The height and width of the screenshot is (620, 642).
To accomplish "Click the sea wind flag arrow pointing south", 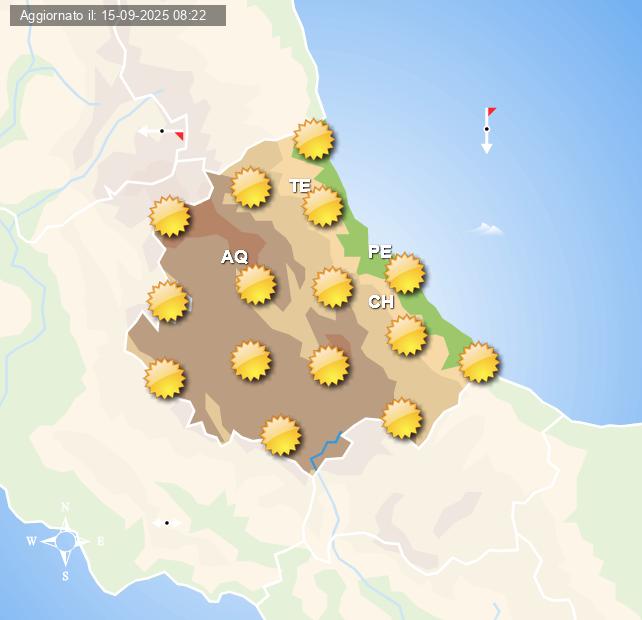I will [x=488, y=131].
